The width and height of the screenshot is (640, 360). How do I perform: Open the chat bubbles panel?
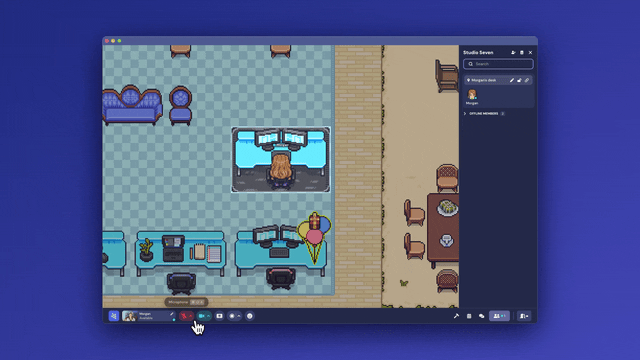[482, 316]
